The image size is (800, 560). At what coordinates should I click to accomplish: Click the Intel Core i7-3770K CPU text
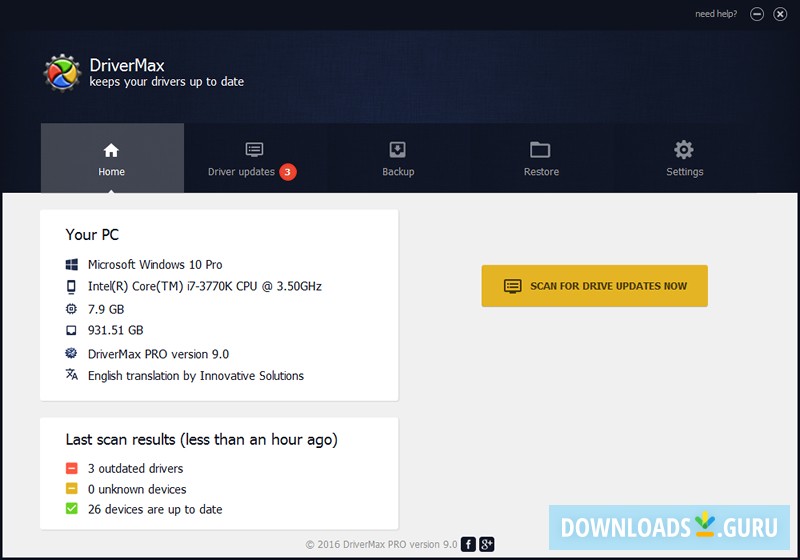point(205,287)
